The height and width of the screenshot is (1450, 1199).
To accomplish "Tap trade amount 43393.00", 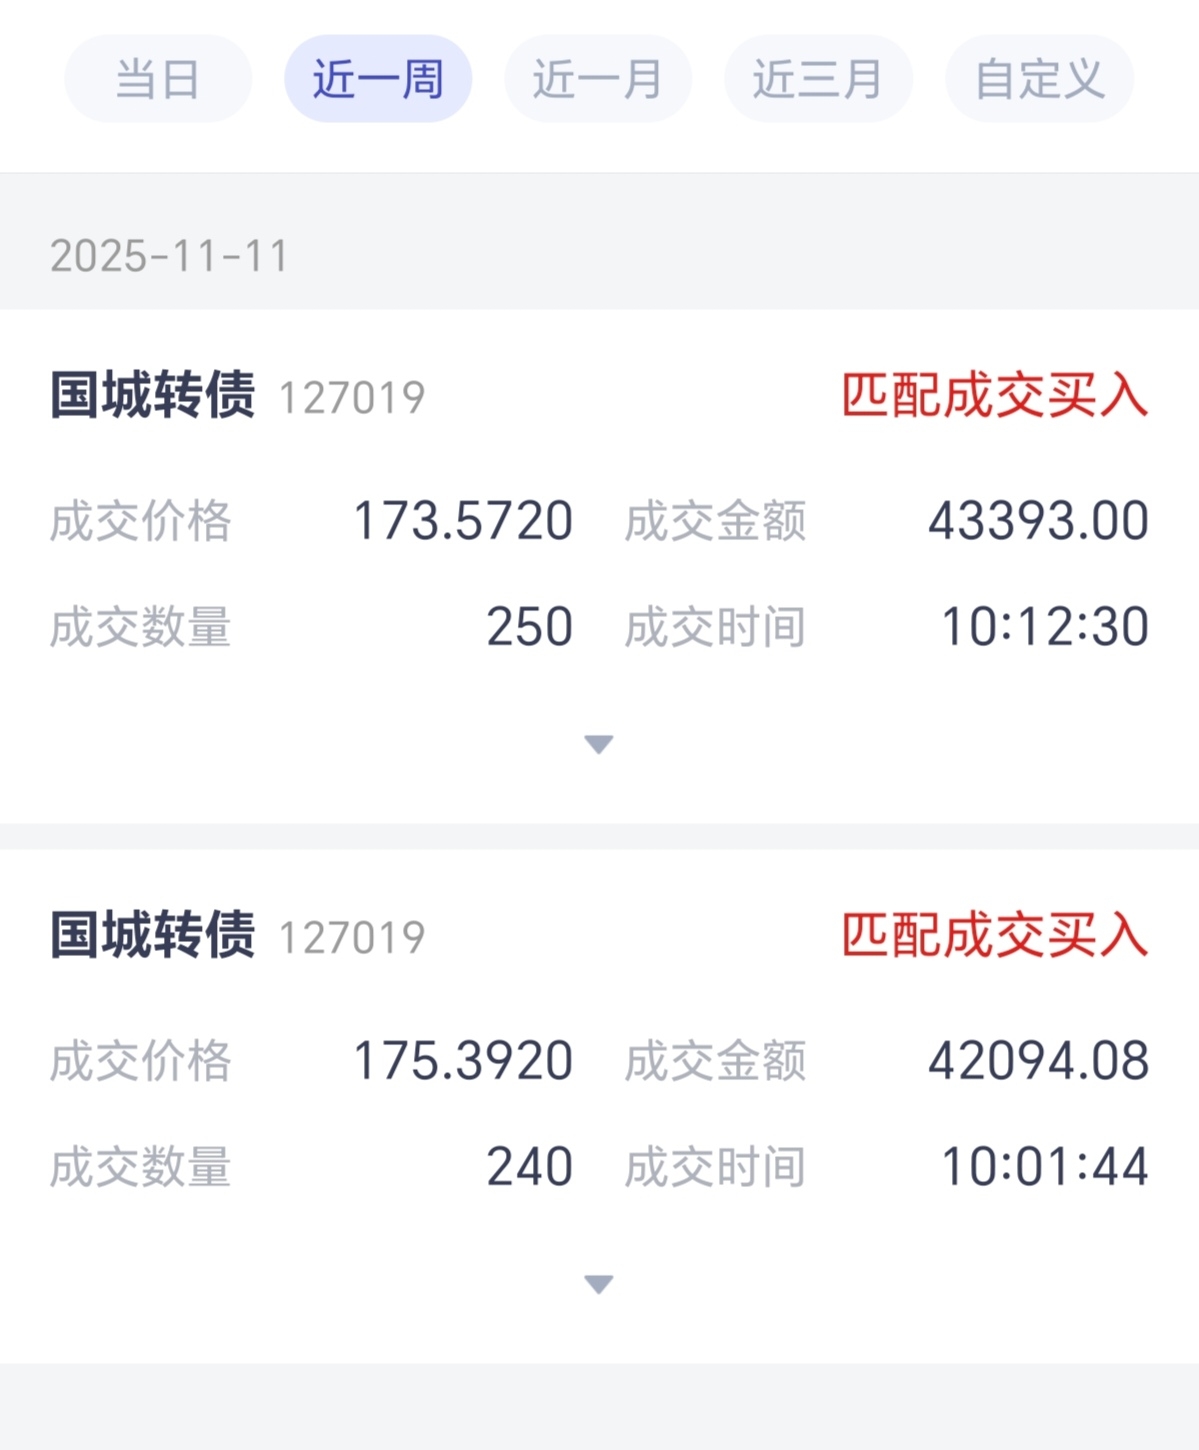I will 1038,521.
